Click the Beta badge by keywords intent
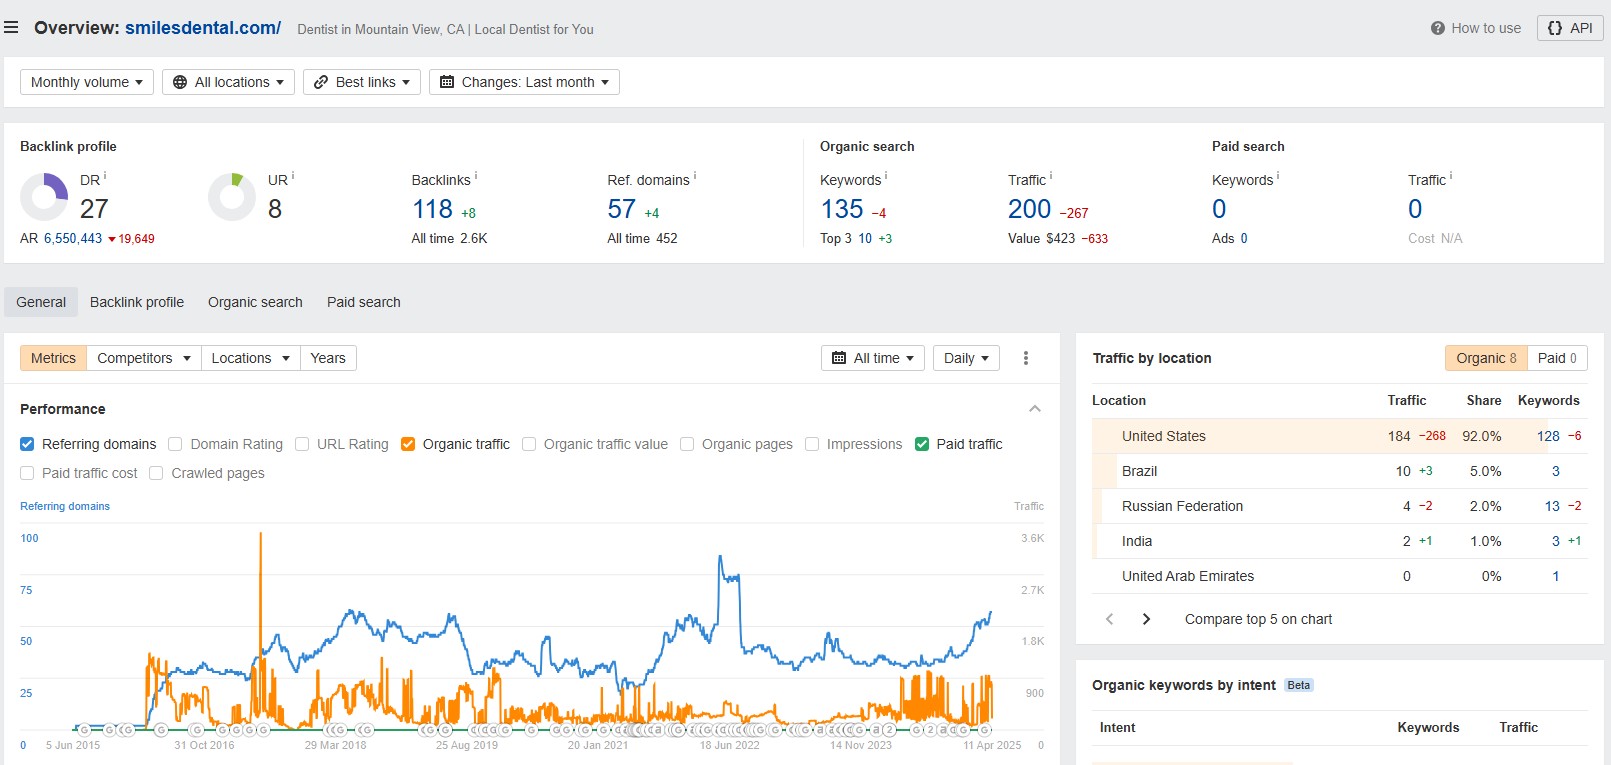 click(1299, 685)
